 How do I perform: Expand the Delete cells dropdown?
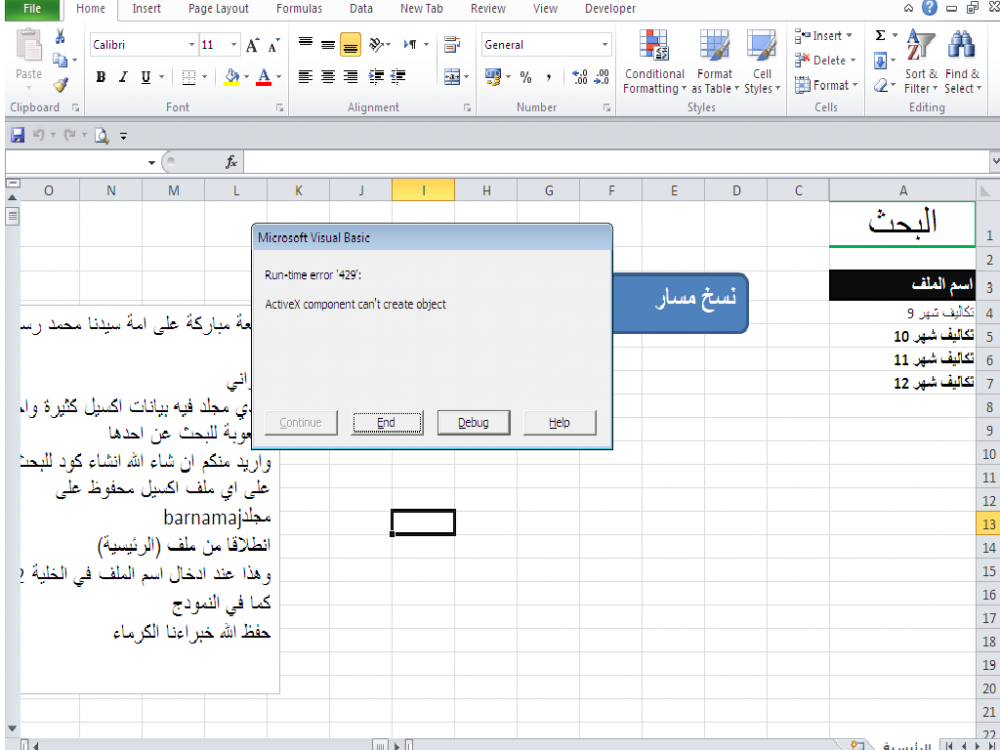[x=853, y=61]
